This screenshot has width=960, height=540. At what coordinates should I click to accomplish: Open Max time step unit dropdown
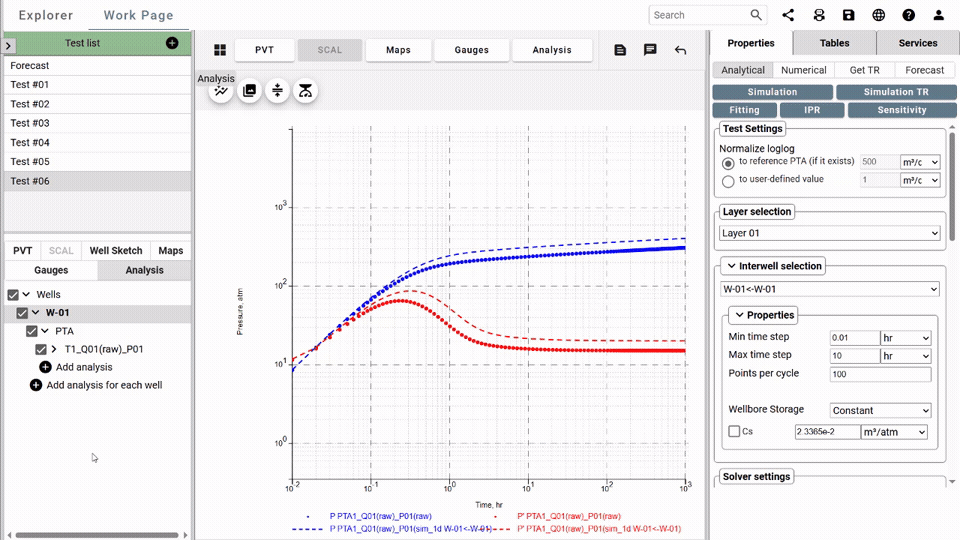906,356
